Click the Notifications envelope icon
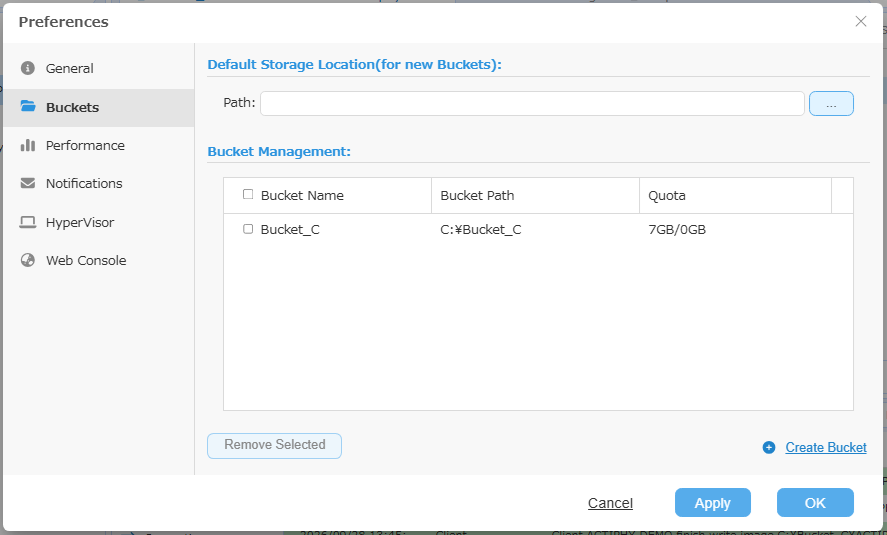 click(28, 183)
